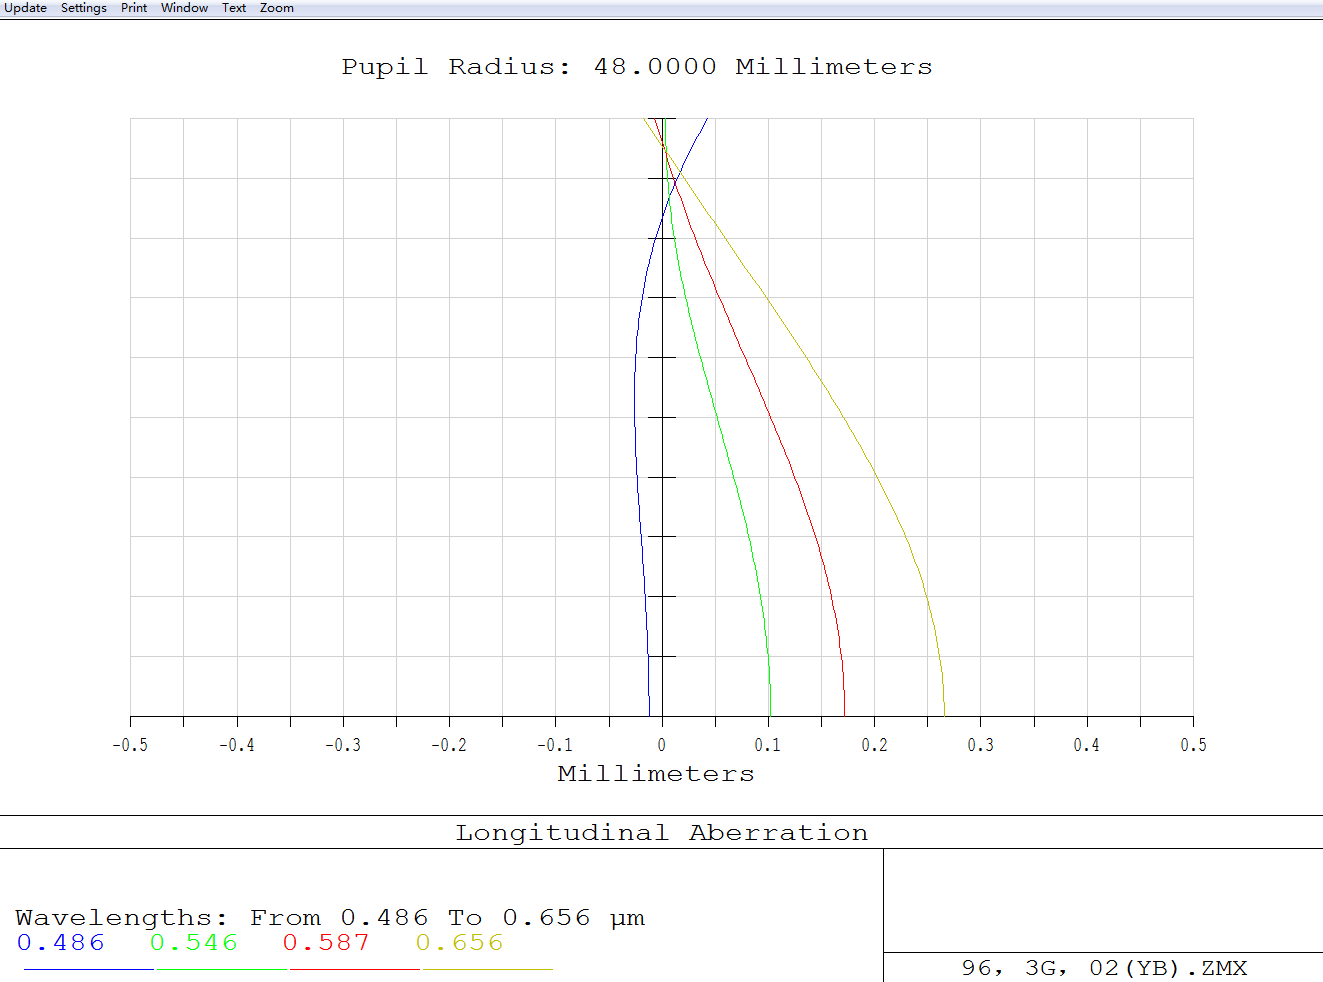Click the Pupil Radius title text
Viewport: 1323px width, 982px height.
point(637,67)
